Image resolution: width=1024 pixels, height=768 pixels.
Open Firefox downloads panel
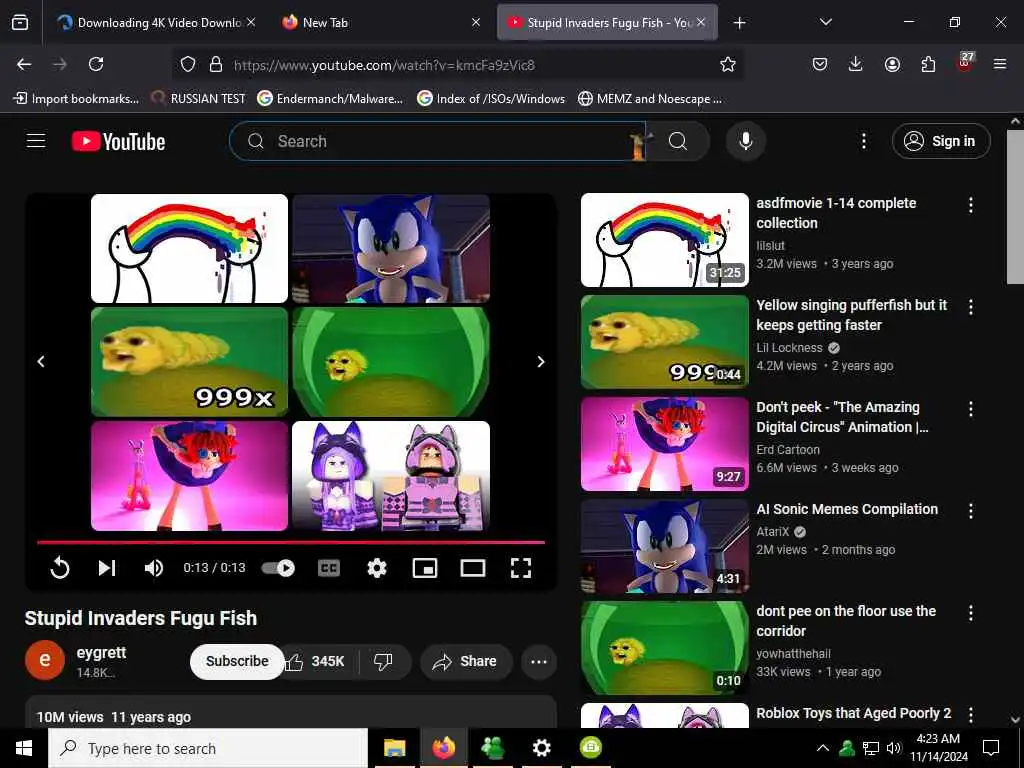tap(856, 64)
